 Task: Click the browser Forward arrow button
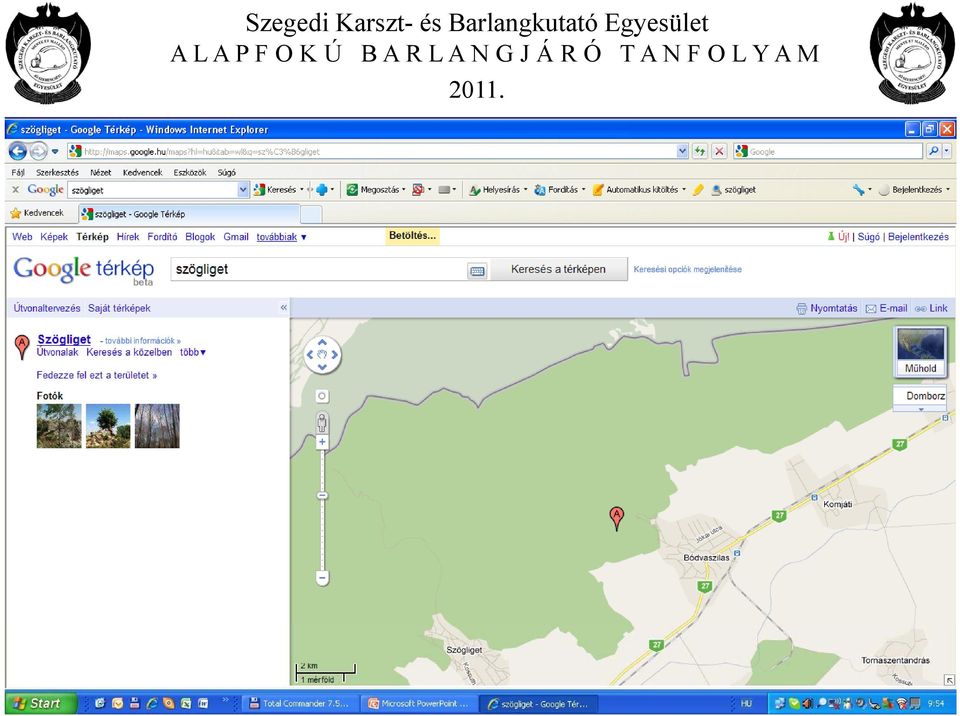point(38,151)
